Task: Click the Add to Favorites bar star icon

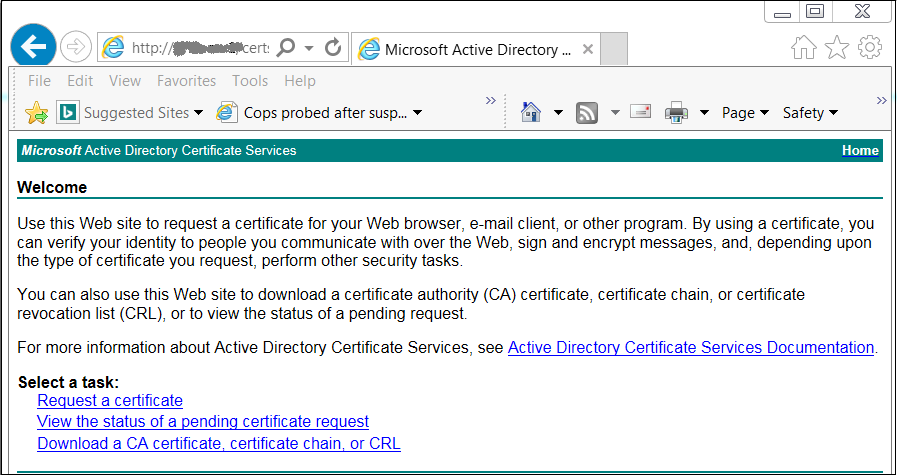Action: click(x=37, y=113)
